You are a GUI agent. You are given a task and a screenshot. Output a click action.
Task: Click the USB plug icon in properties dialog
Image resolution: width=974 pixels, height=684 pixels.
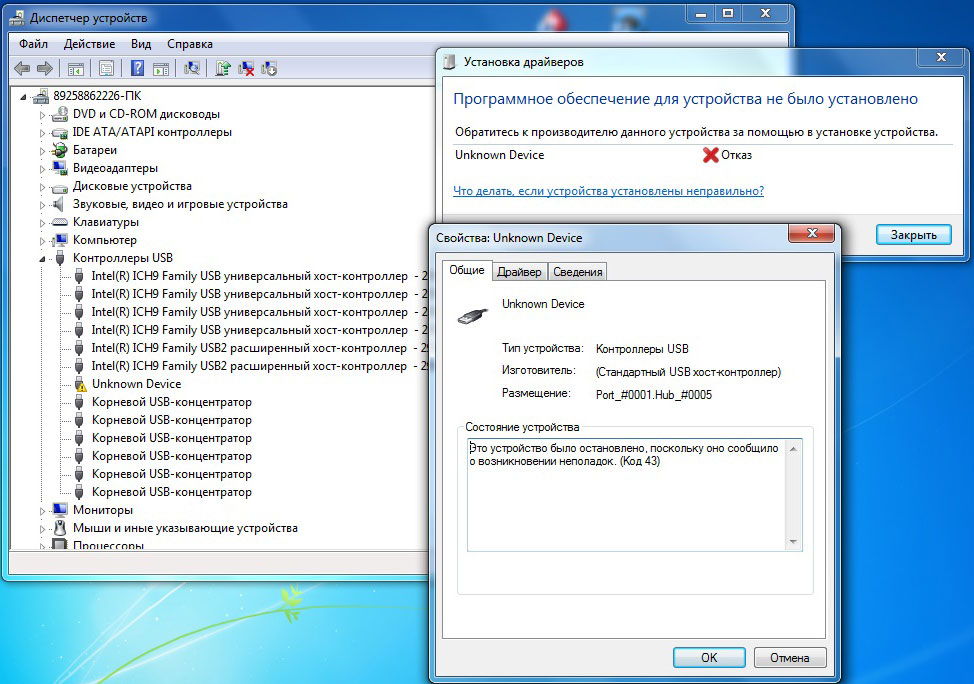tap(472, 317)
